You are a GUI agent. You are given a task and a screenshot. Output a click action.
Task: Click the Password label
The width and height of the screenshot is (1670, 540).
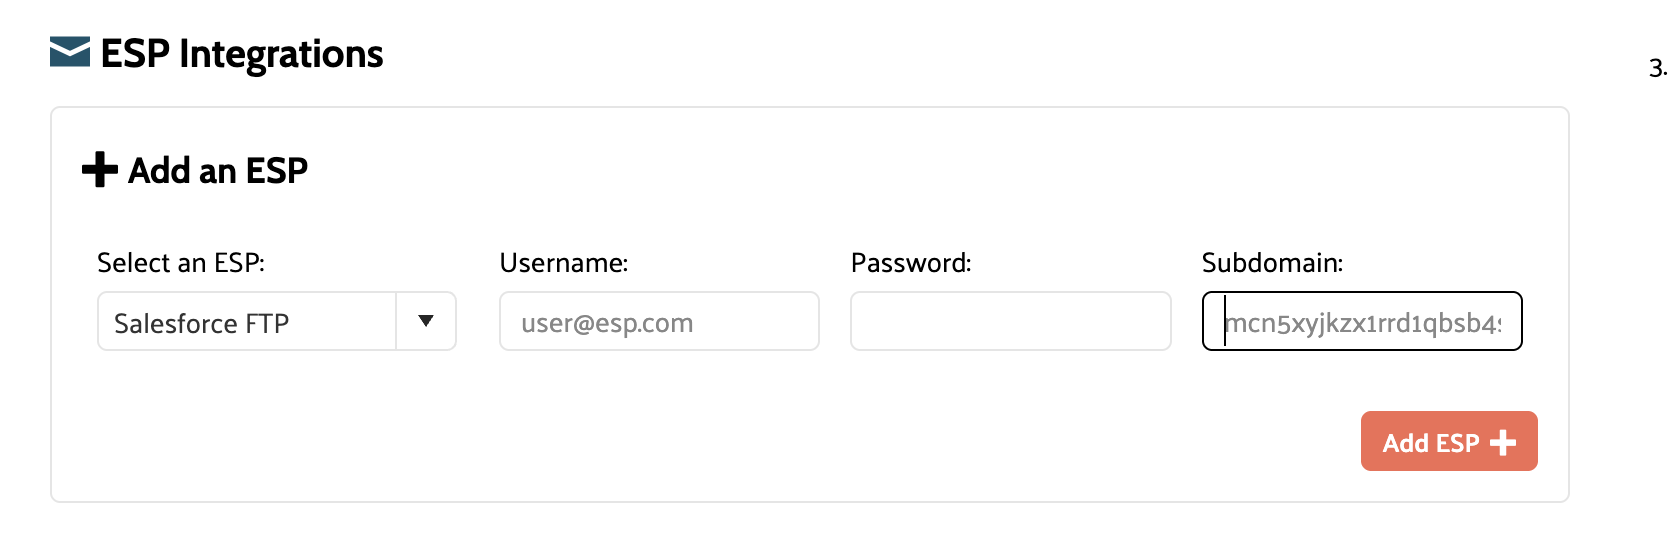click(911, 263)
